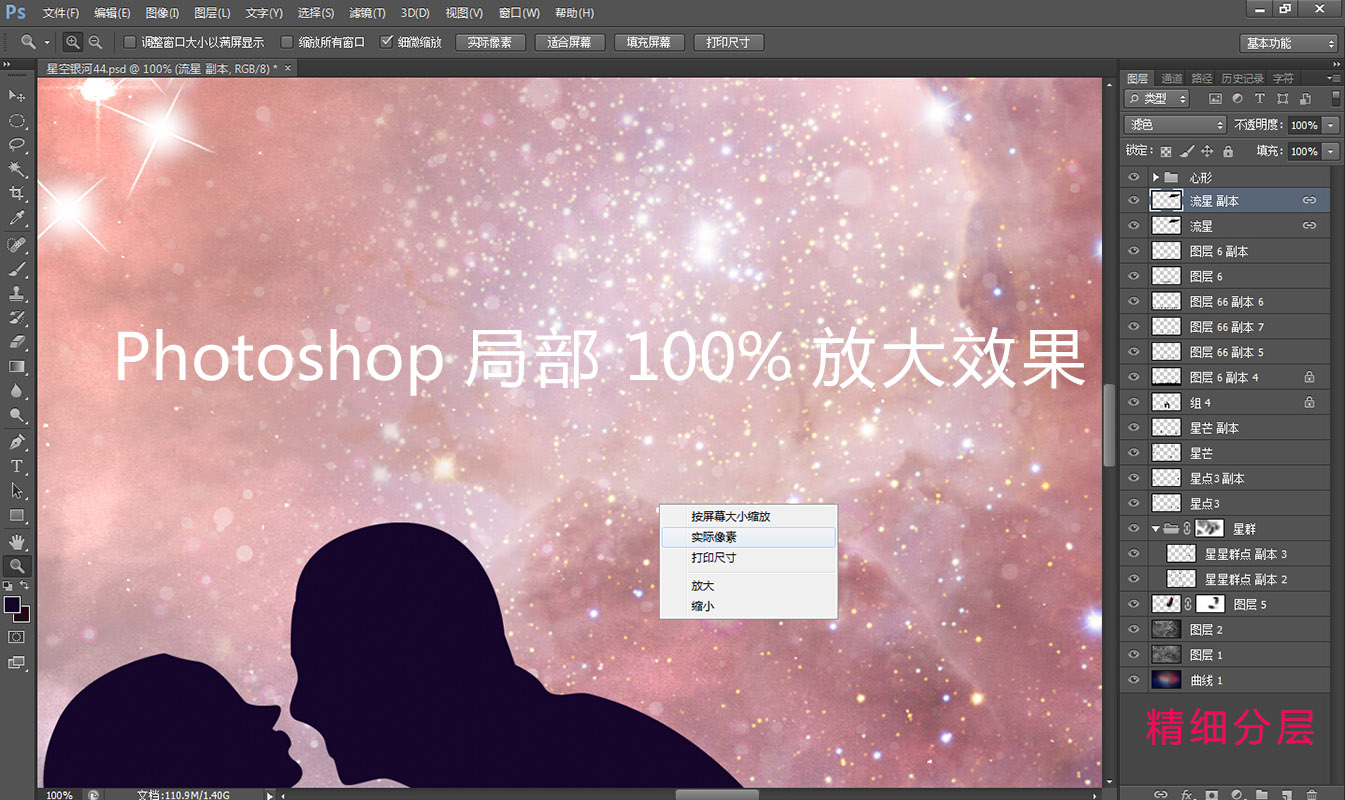1345x800 pixels.
Task: Hide the 星芒 layer
Action: (1133, 453)
